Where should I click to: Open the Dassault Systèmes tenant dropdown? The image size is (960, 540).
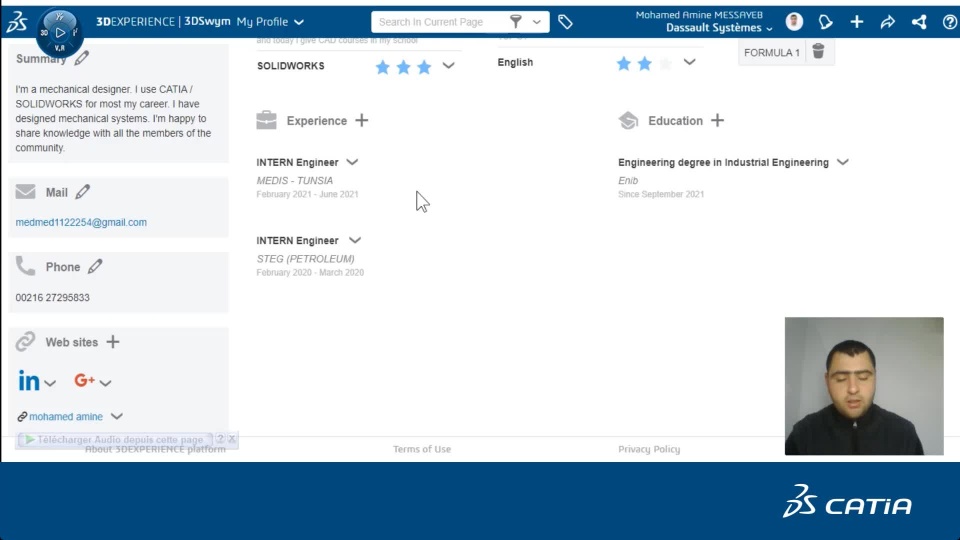[x=719, y=28]
